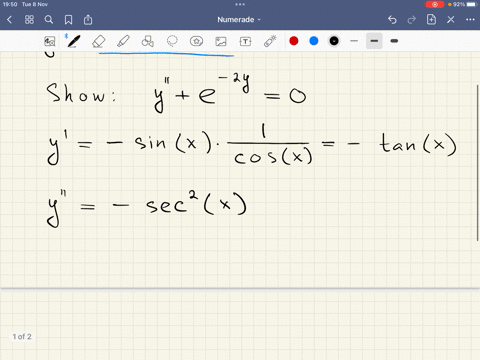Tap the battery status indicator
The height and width of the screenshot is (360, 480).
[x=464, y=4]
